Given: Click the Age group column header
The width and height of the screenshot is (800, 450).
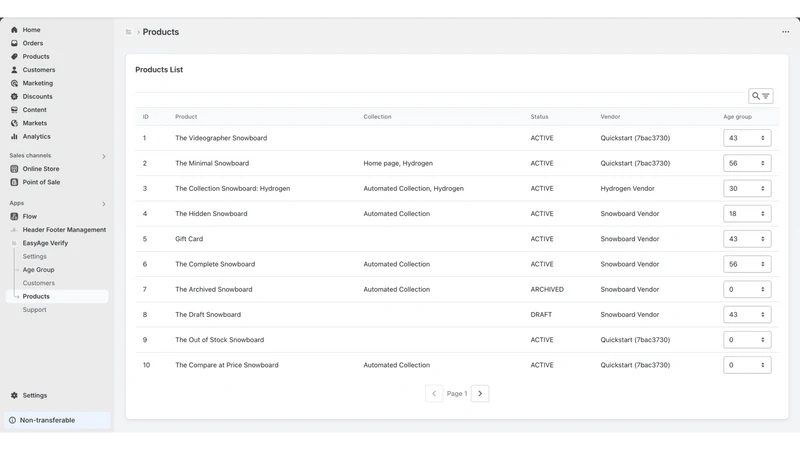Looking at the screenshot, I should [x=737, y=116].
